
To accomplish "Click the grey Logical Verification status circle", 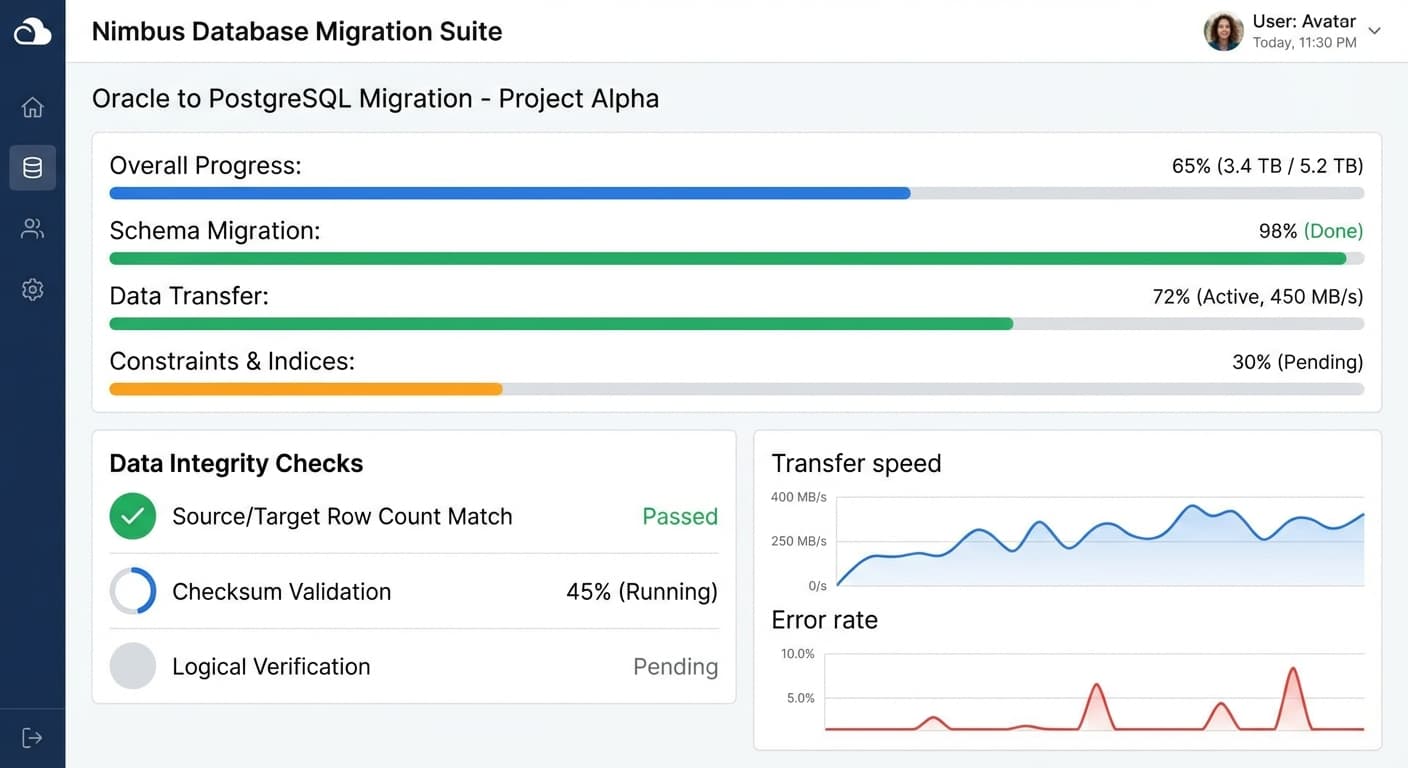I will 132,666.
